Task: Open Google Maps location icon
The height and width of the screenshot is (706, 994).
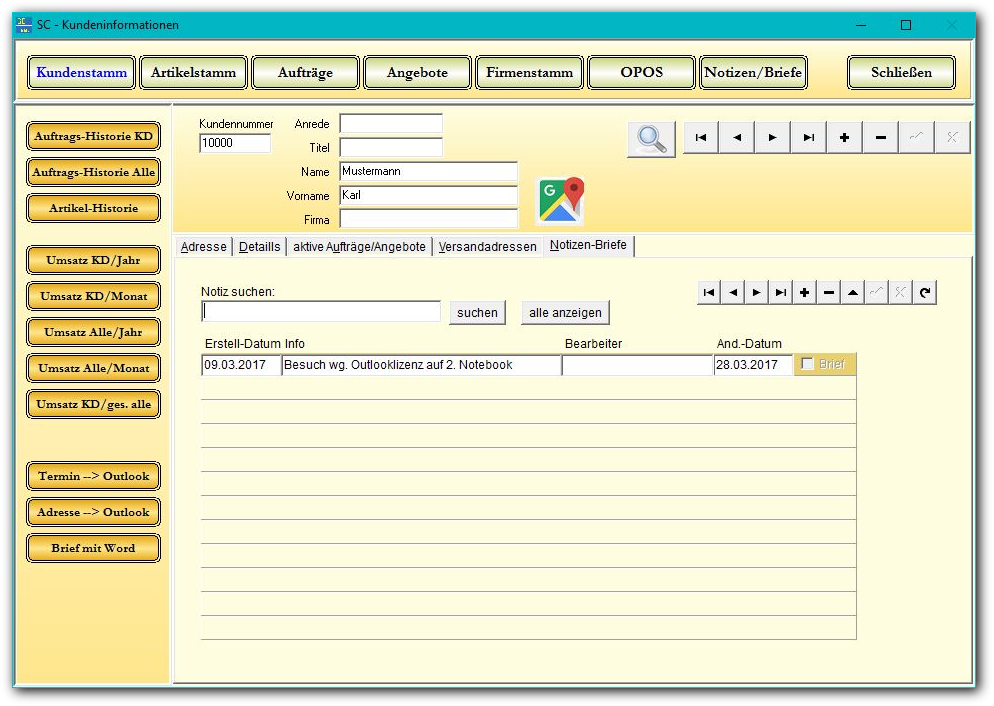Action: coord(560,200)
